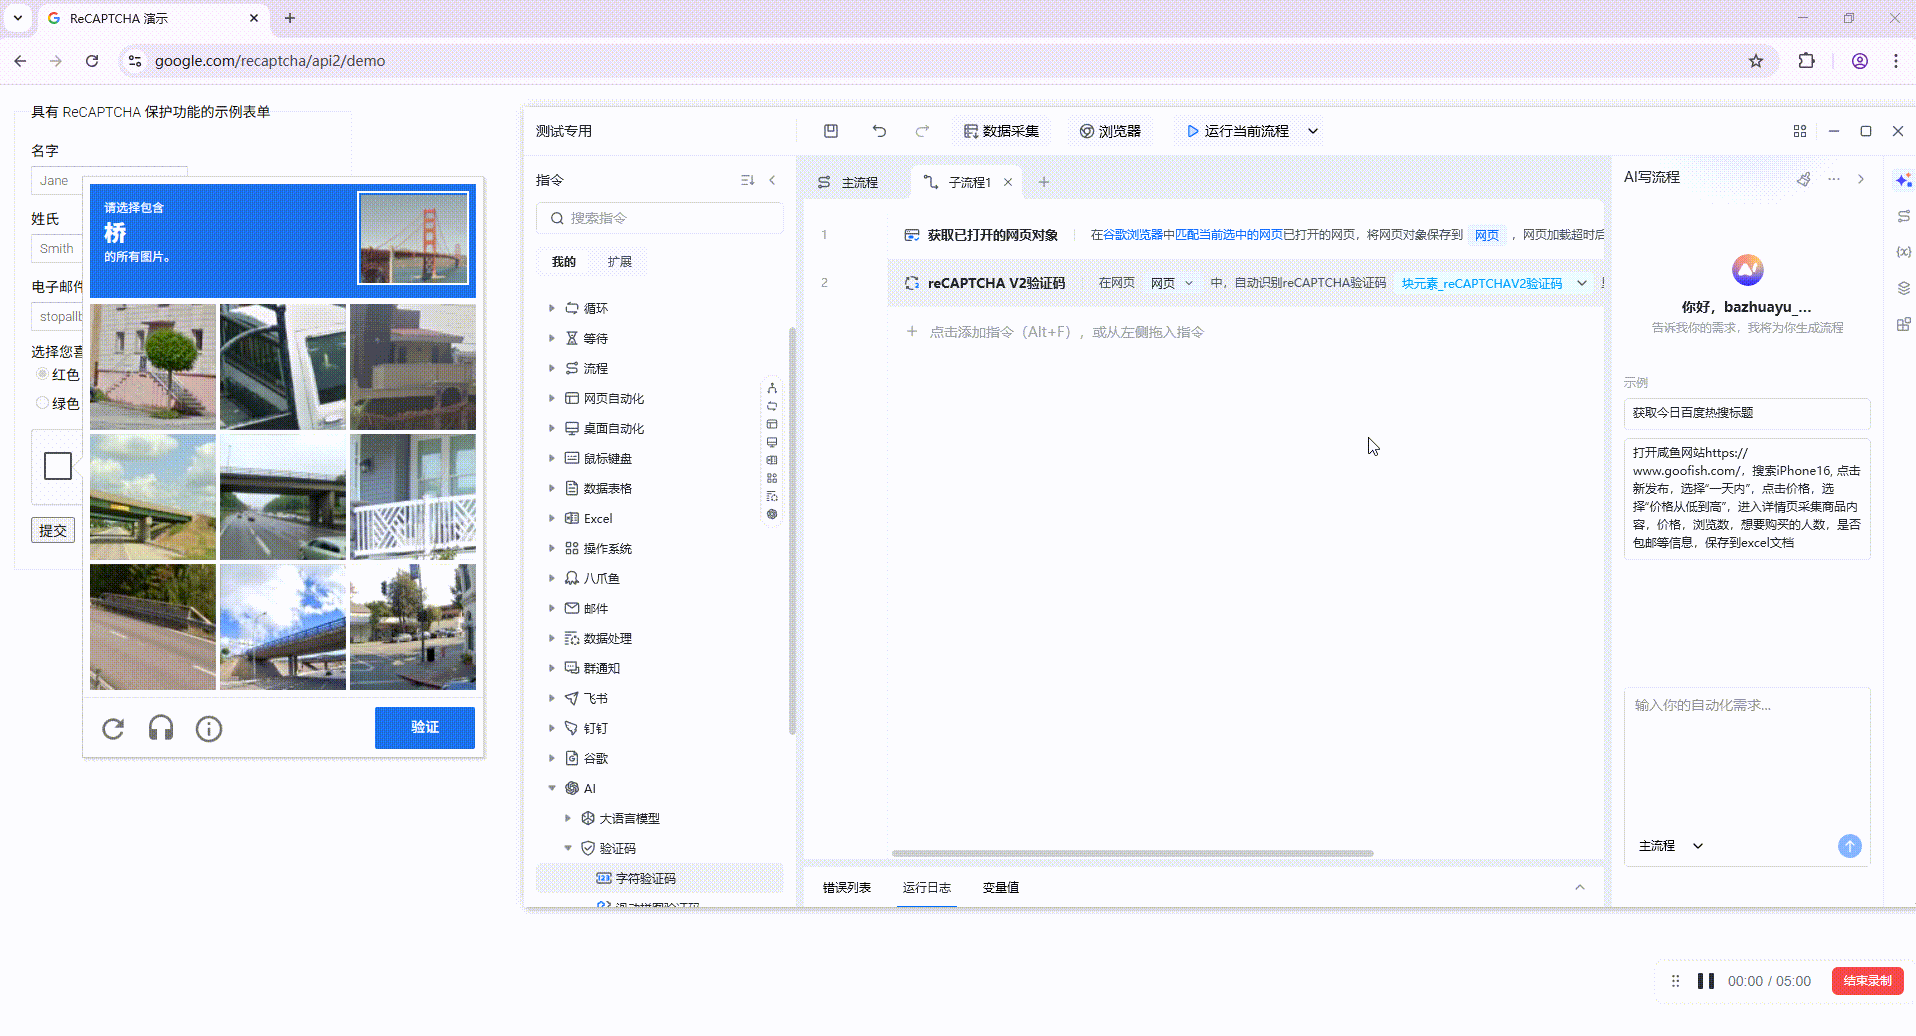Focus the 搜索指令 search field
Image resolution: width=1916 pixels, height=1036 pixels.
pyautogui.click(x=660, y=218)
